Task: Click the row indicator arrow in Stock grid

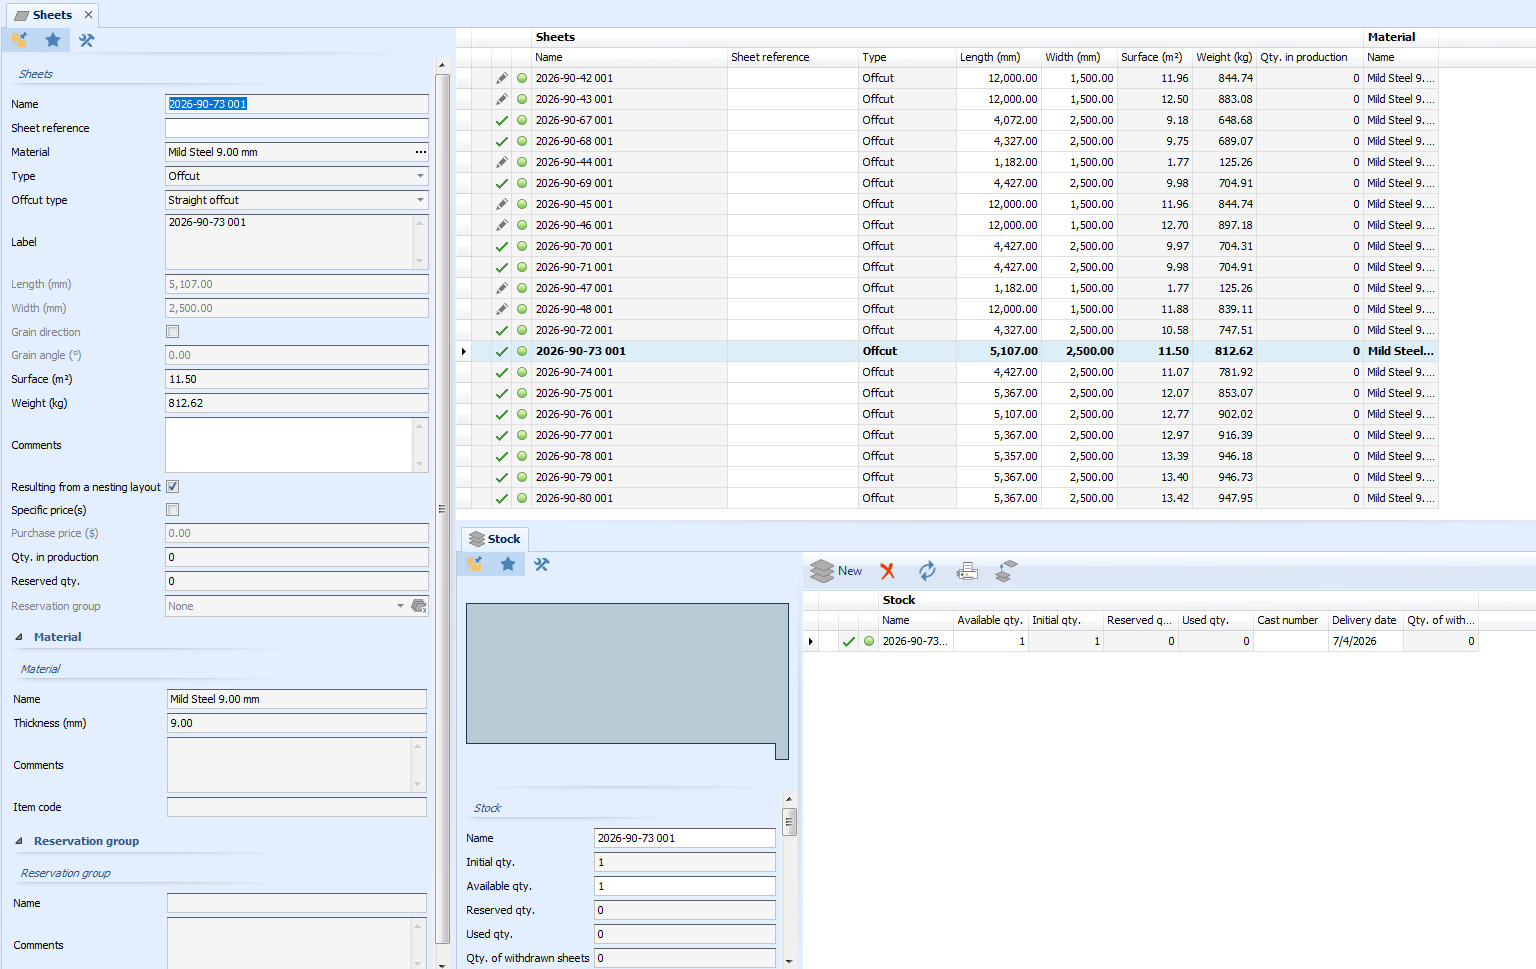Action: 811,641
